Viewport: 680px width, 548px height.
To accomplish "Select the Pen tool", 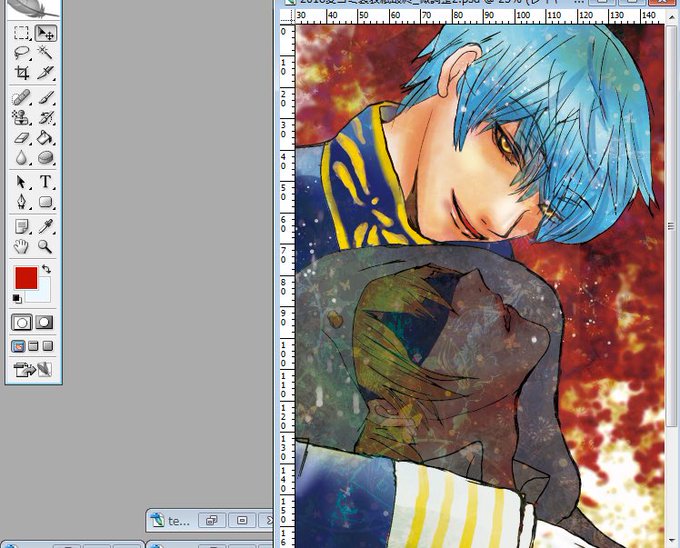I will click(x=21, y=202).
